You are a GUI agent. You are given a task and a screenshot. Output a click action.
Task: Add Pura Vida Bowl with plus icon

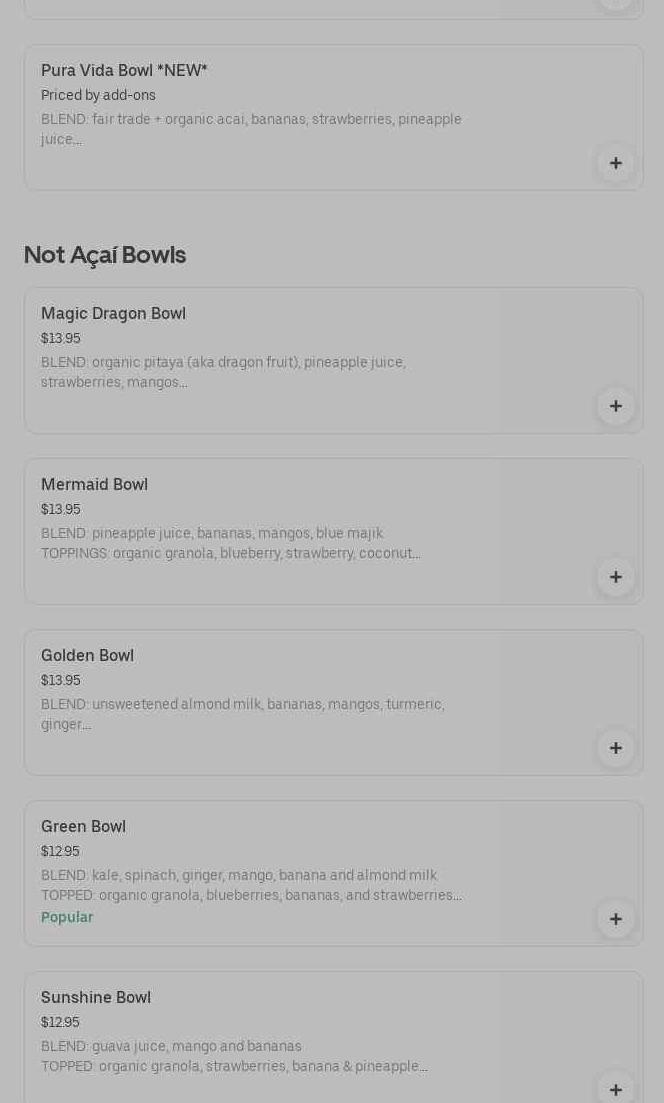coord(615,163)
